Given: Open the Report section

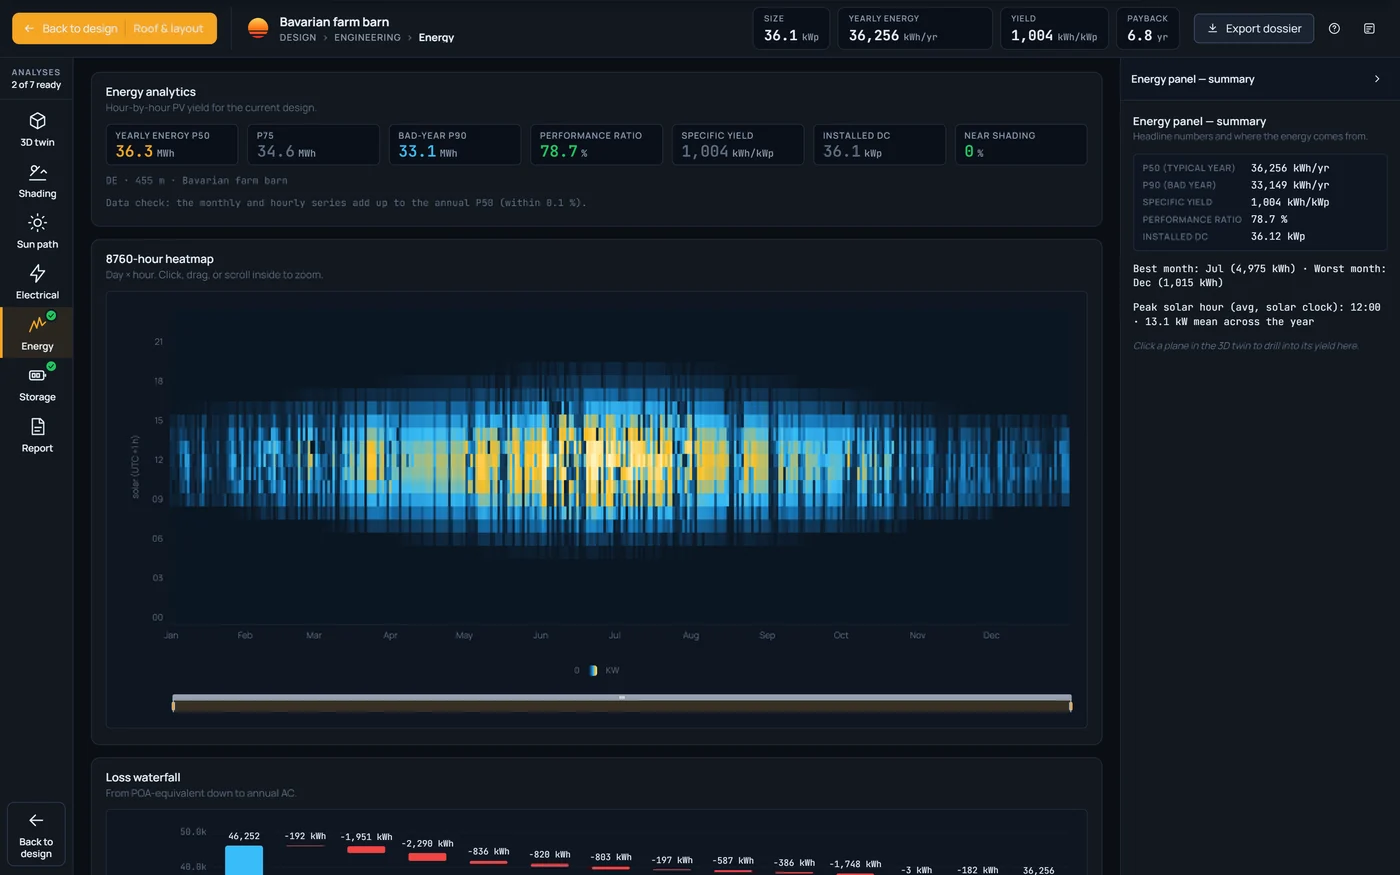Looking at the screenshot, I should click(x=37, y=436).
